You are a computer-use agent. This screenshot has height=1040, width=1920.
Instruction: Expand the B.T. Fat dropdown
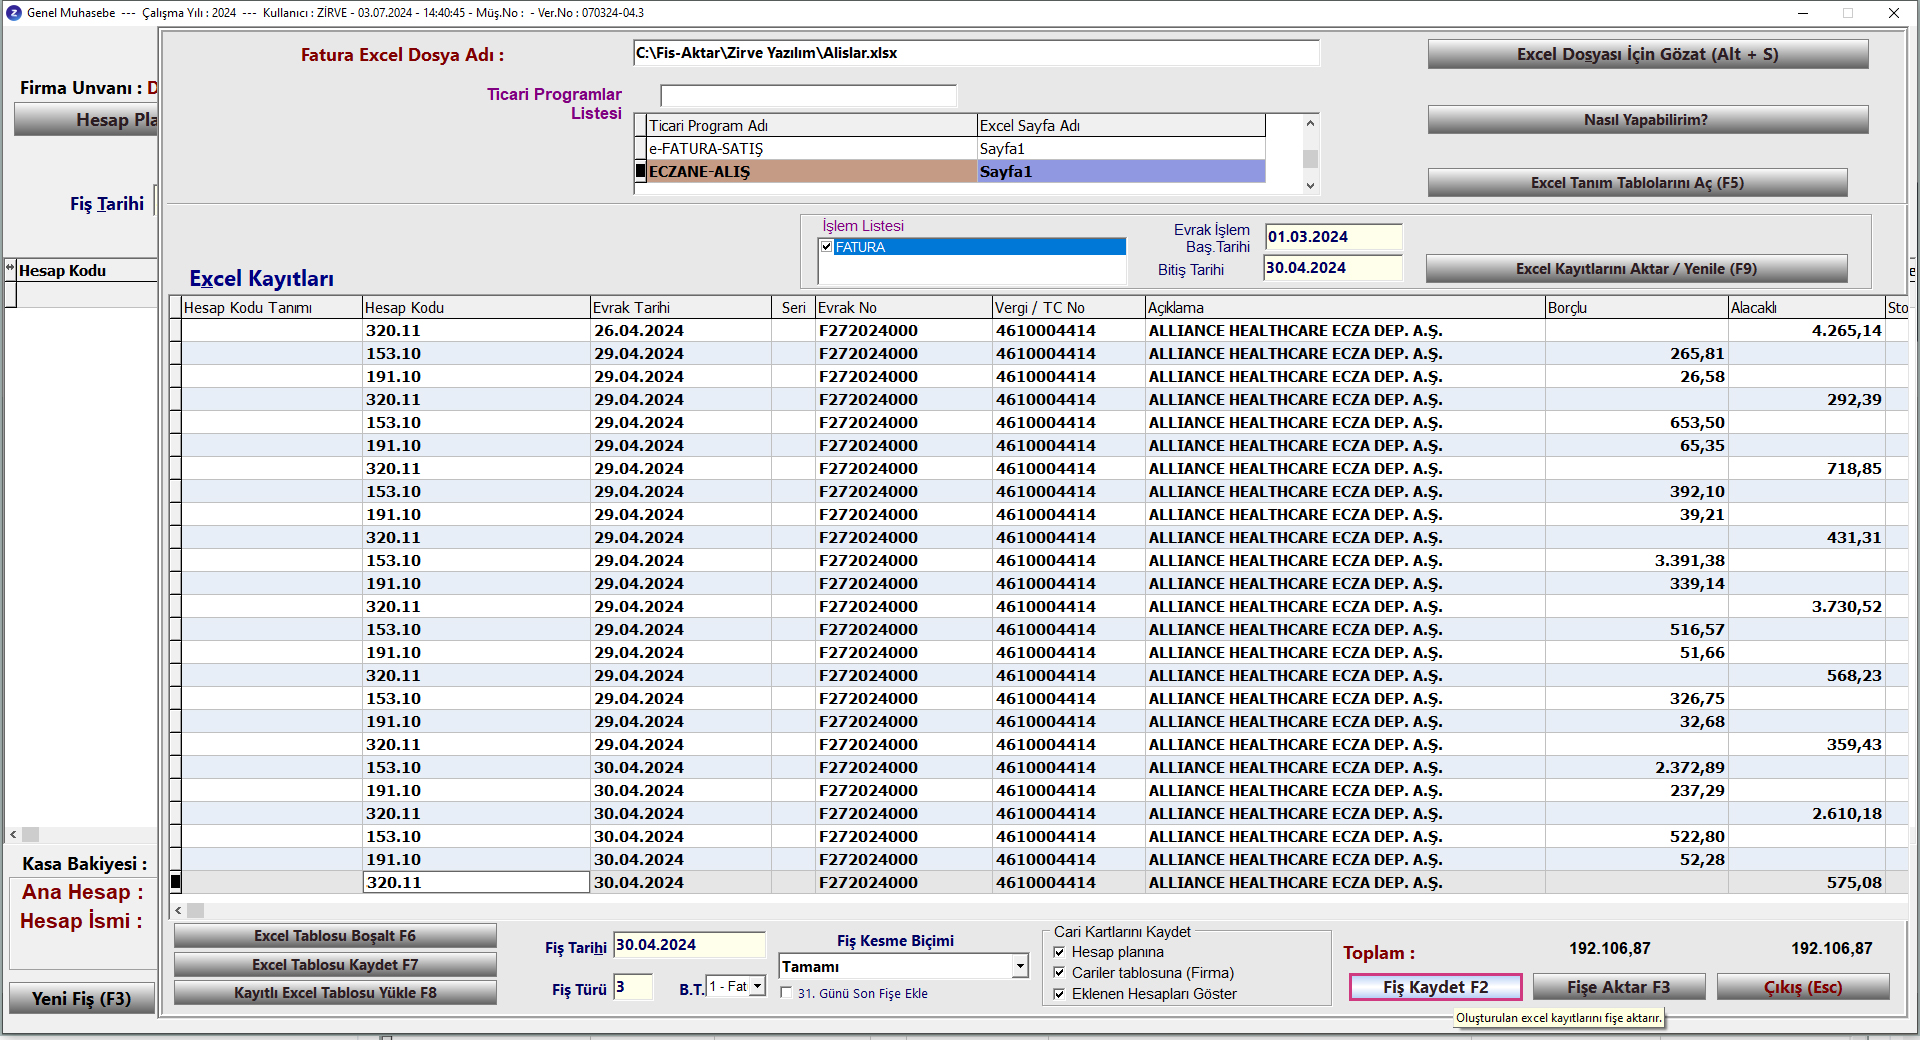click(x=757, y=987)
